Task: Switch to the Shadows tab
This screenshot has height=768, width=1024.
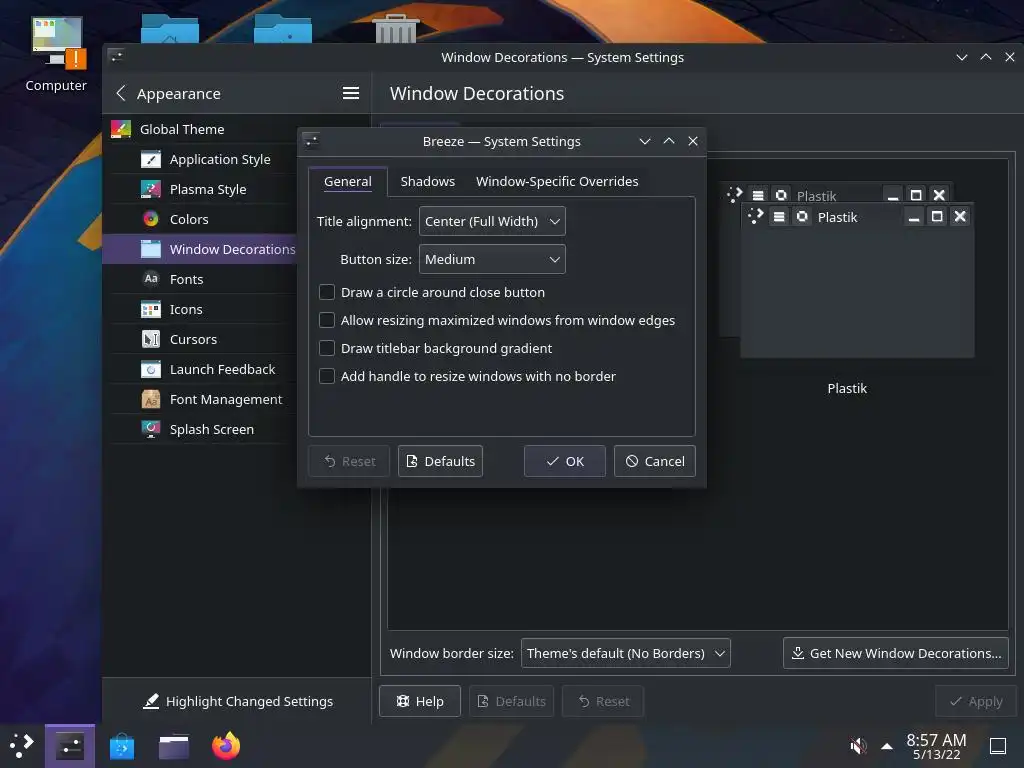Action: pos(428,182)
